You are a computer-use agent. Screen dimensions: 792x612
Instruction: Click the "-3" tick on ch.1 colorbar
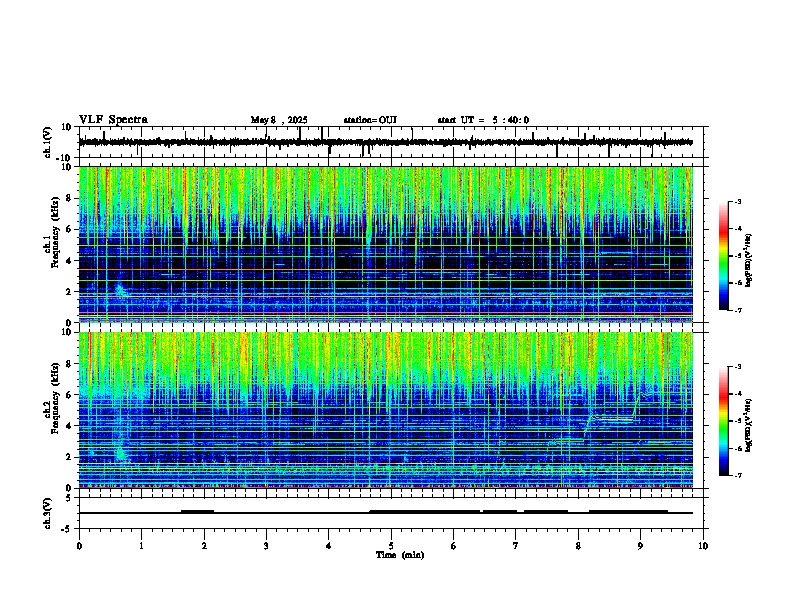coord(737,202)
